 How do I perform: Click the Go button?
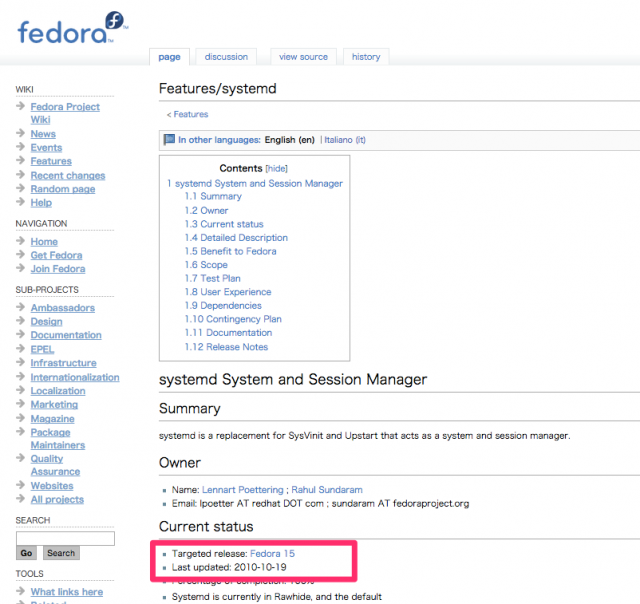(x=27, y=553)
